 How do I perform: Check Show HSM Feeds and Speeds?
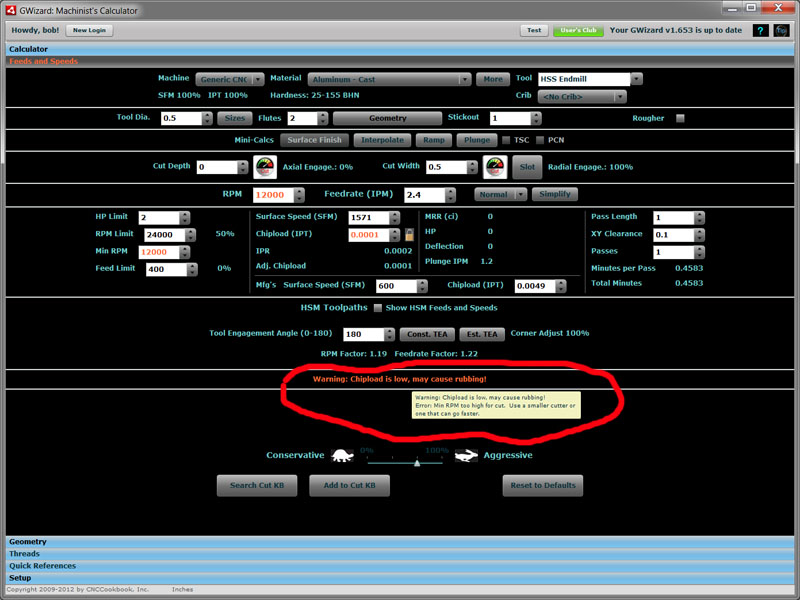[x=376, y=307]
